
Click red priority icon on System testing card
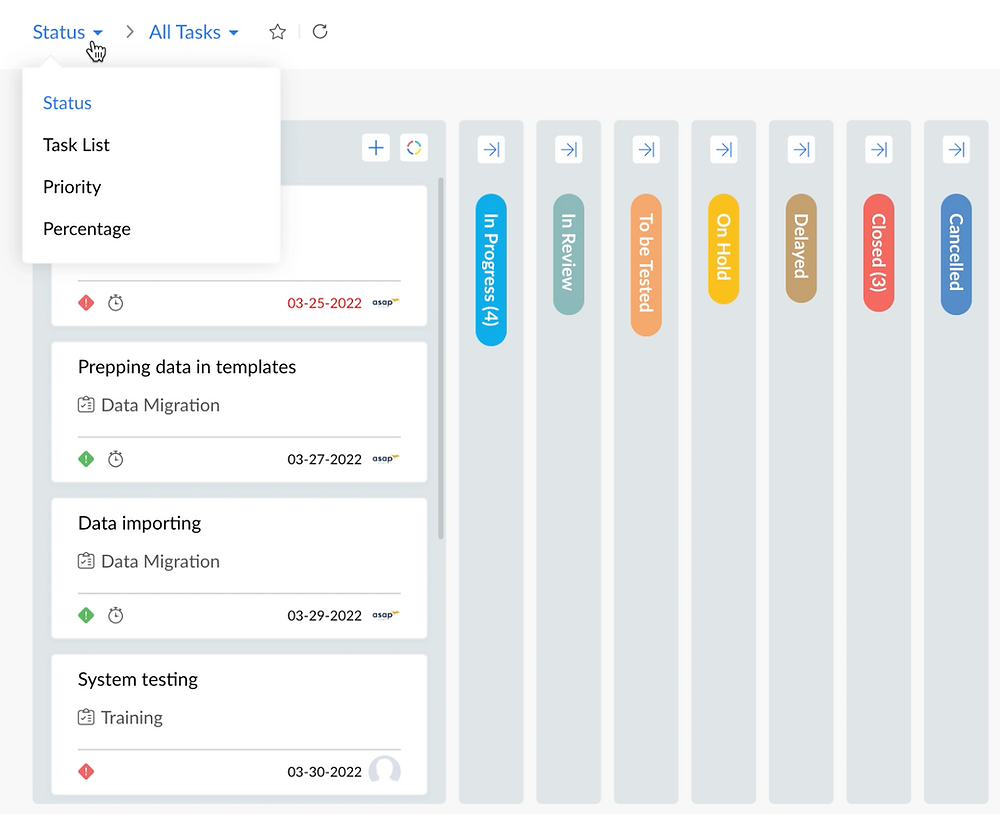click(86, 771)
